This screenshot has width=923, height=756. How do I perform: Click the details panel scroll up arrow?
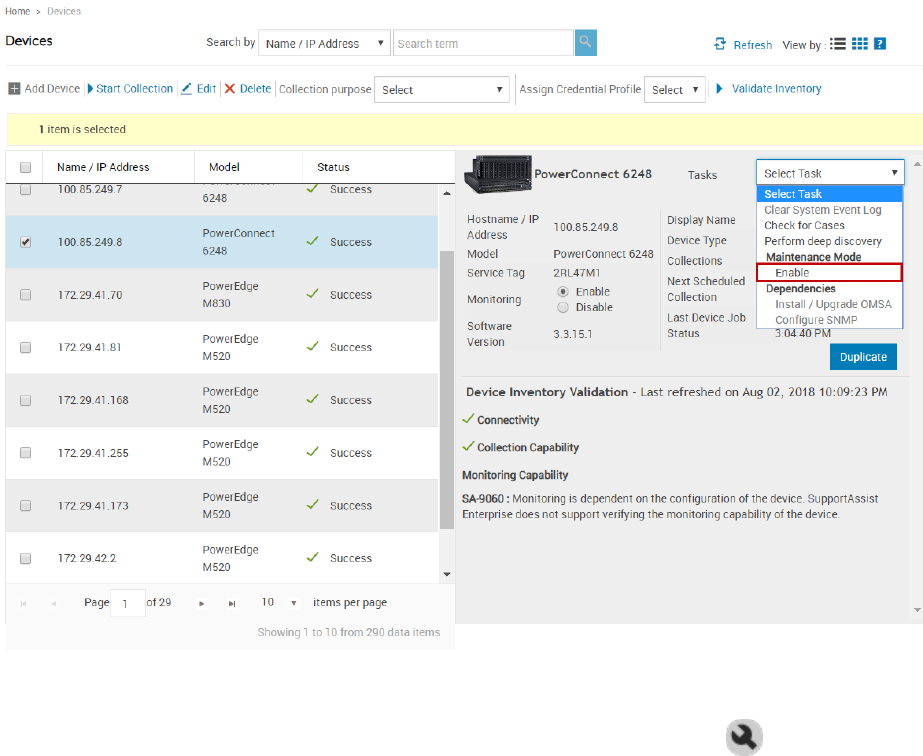917,164
